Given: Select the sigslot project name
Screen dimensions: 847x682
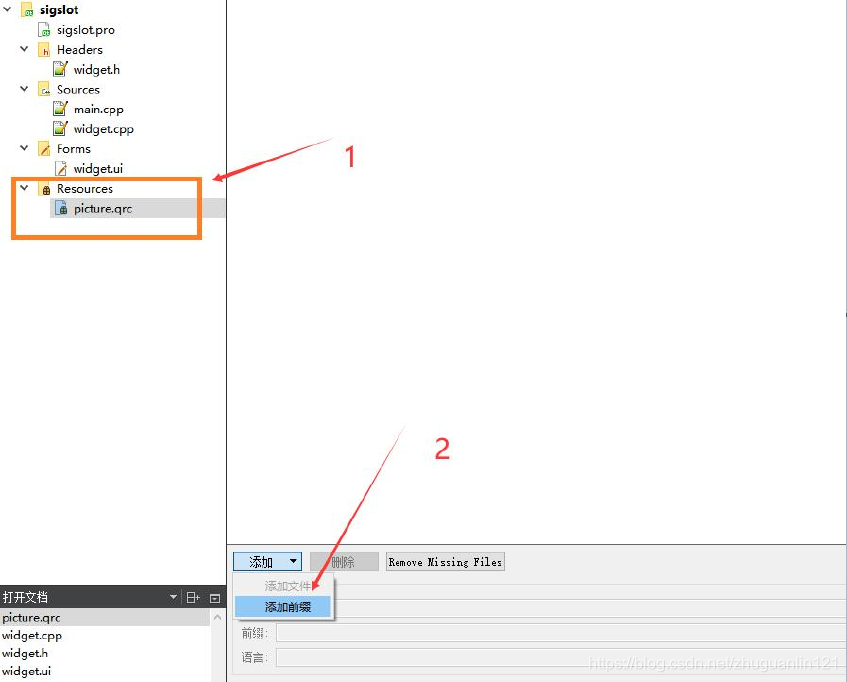Looking at the screenshot, I should point(59,10).
